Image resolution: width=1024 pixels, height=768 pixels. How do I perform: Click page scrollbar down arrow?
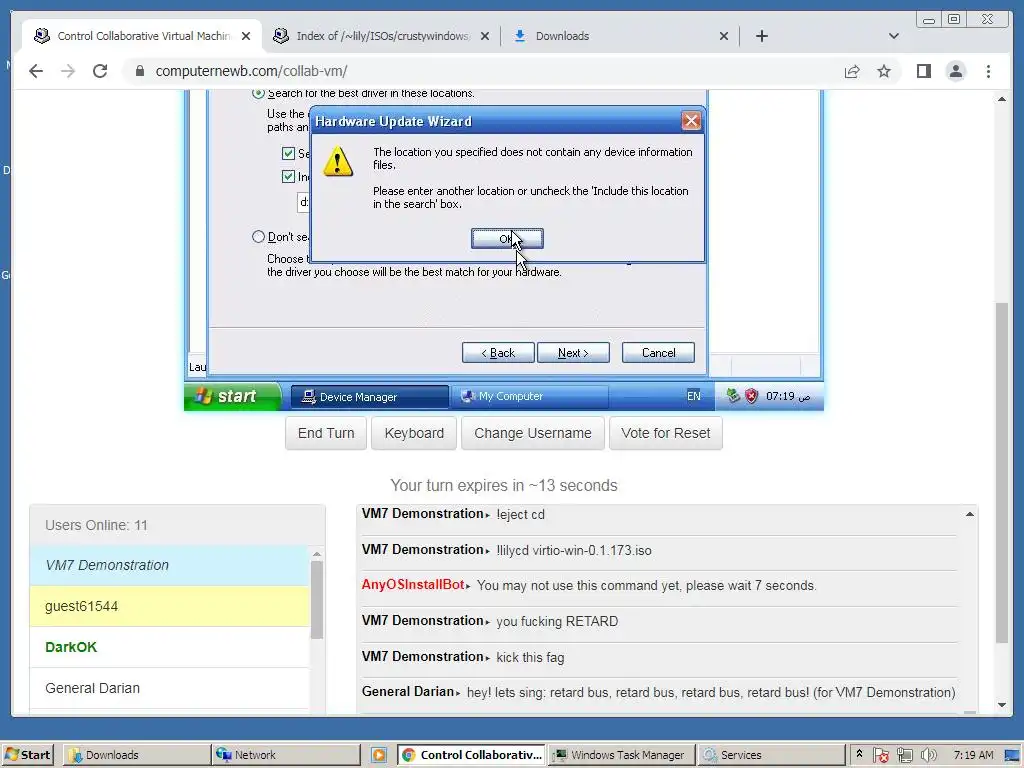coord(1002,705)
